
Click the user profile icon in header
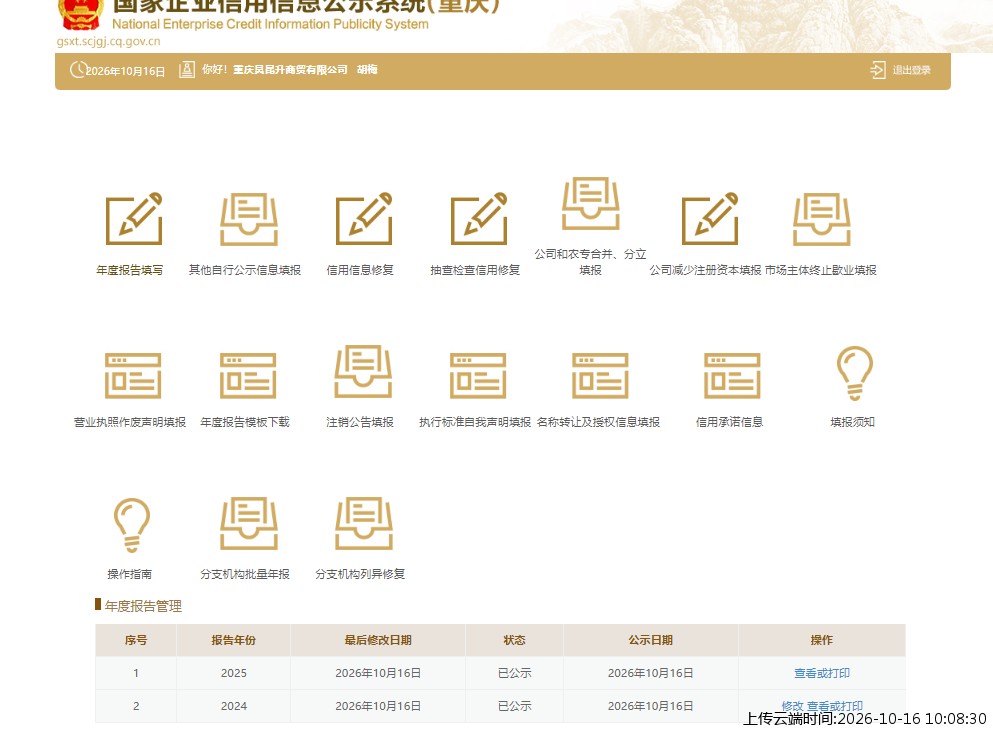pos(187,70)
